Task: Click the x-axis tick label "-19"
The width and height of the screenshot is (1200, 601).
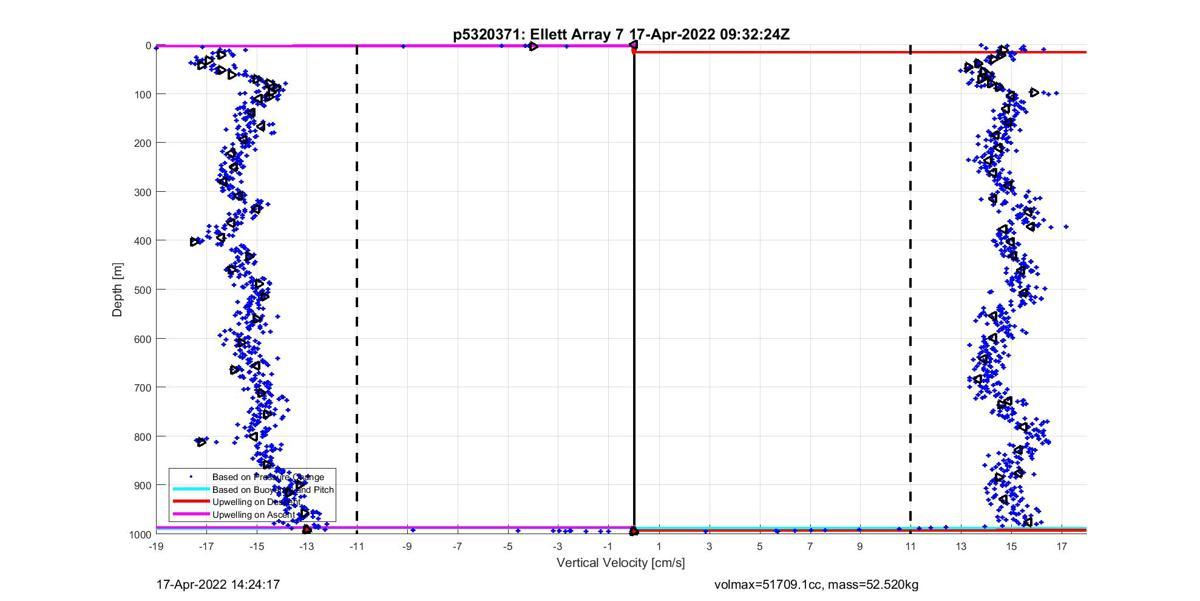Action: point(156,547)
